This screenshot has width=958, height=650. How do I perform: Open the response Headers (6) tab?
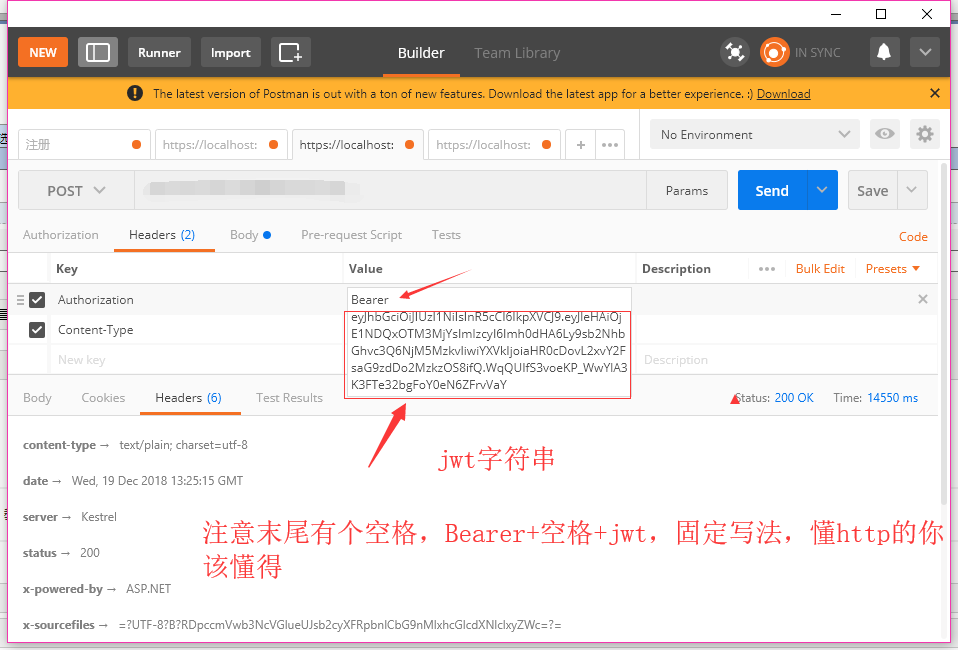click(x=189, y=398)
